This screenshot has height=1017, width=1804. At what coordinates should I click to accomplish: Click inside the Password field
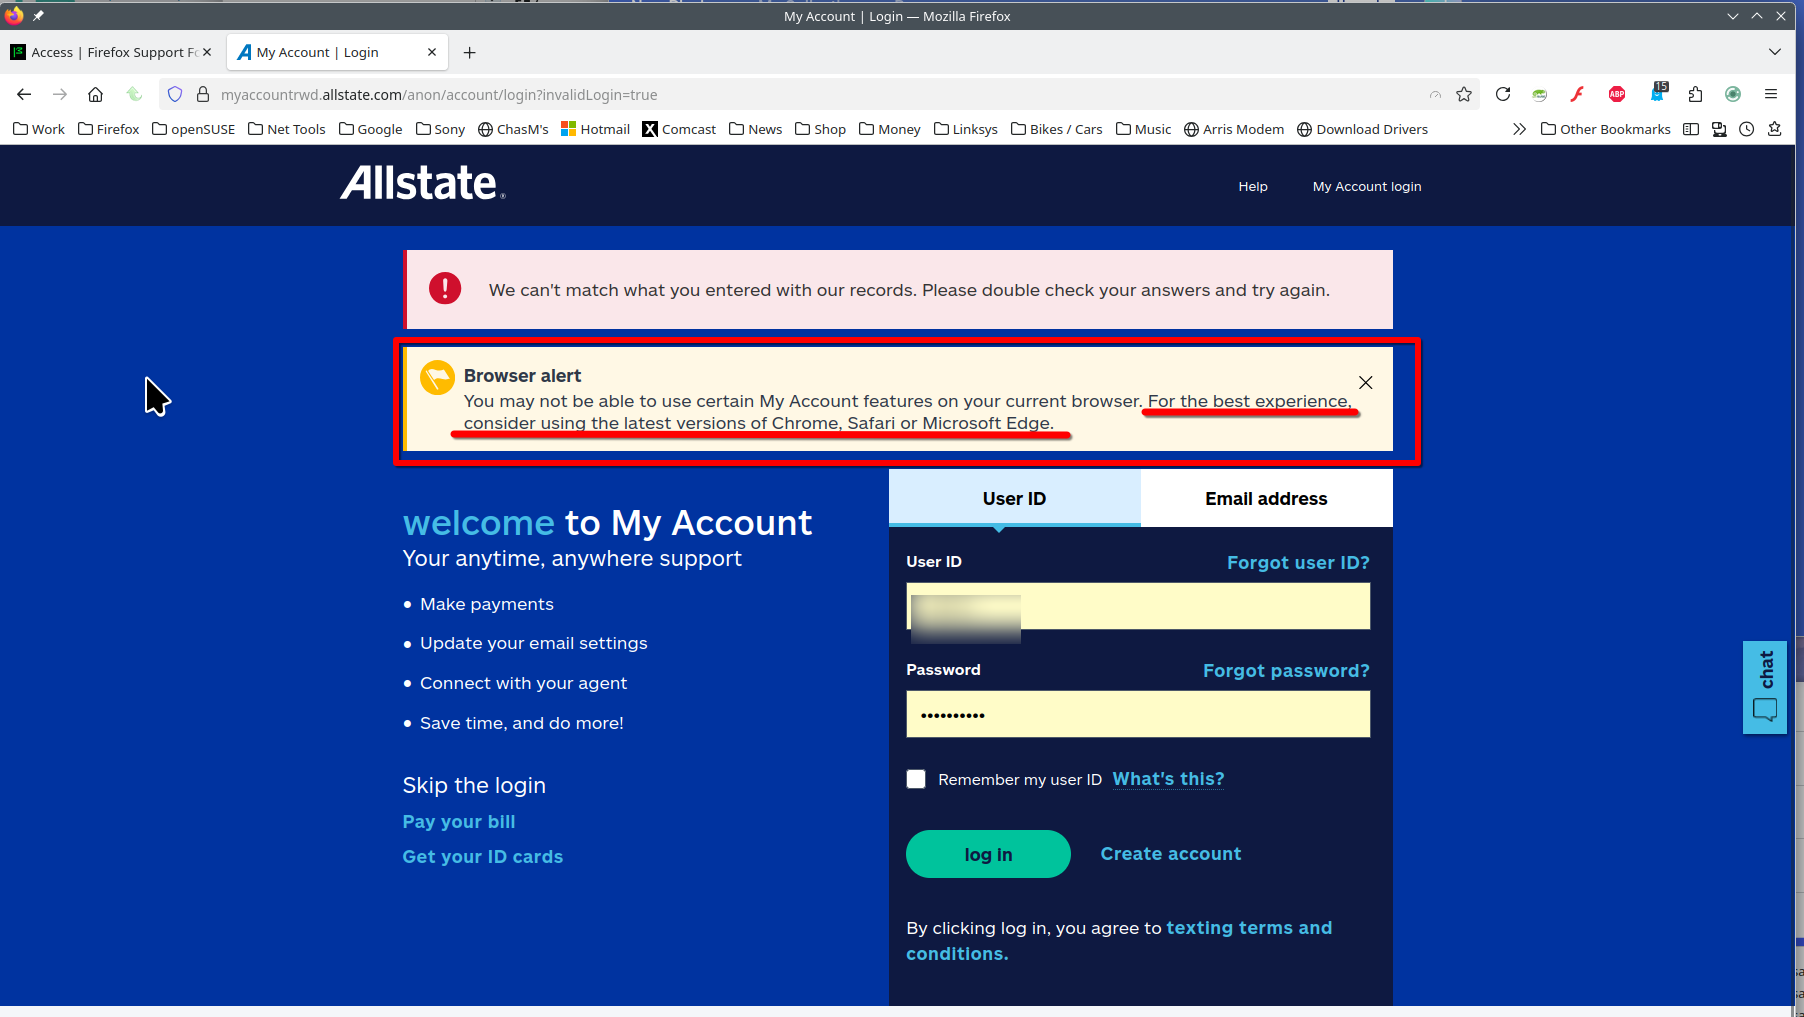click(x=1138, y=714)
